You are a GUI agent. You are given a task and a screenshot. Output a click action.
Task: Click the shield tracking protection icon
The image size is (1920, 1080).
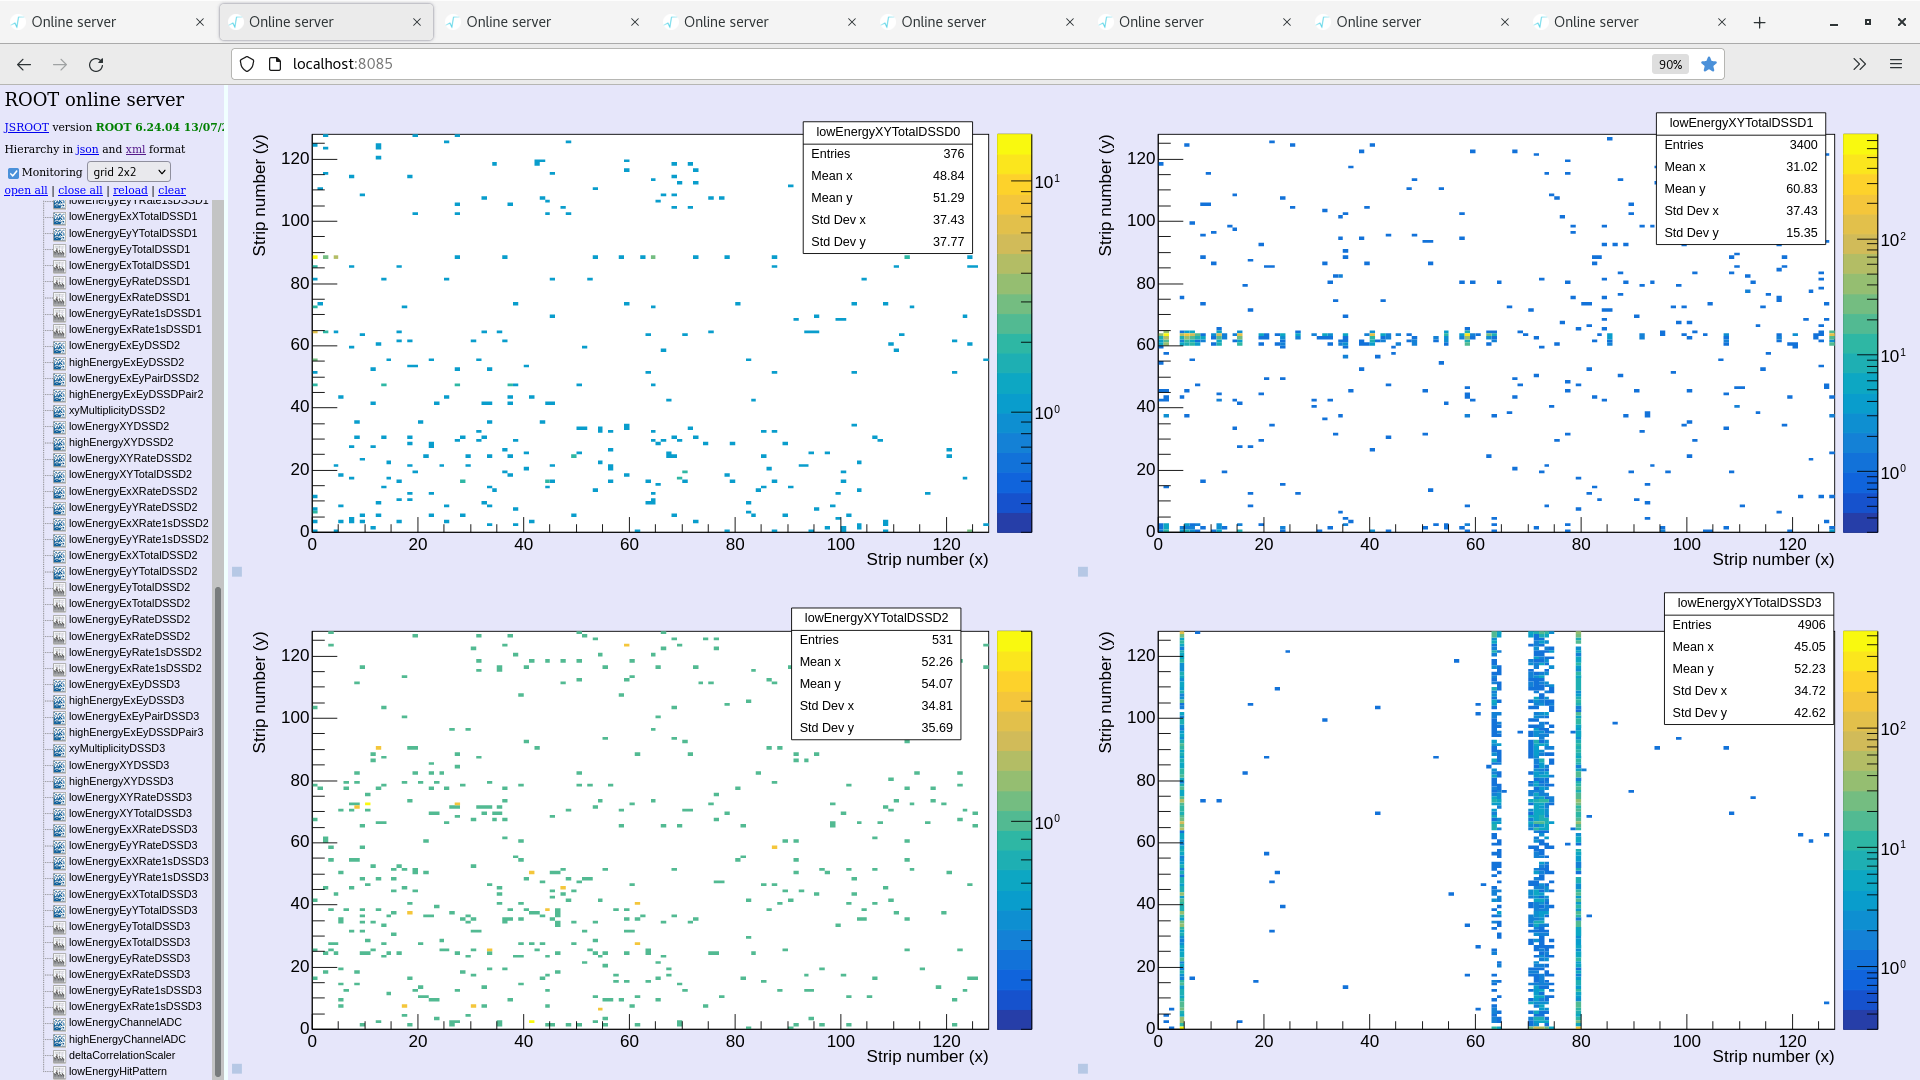click(247, 64)
